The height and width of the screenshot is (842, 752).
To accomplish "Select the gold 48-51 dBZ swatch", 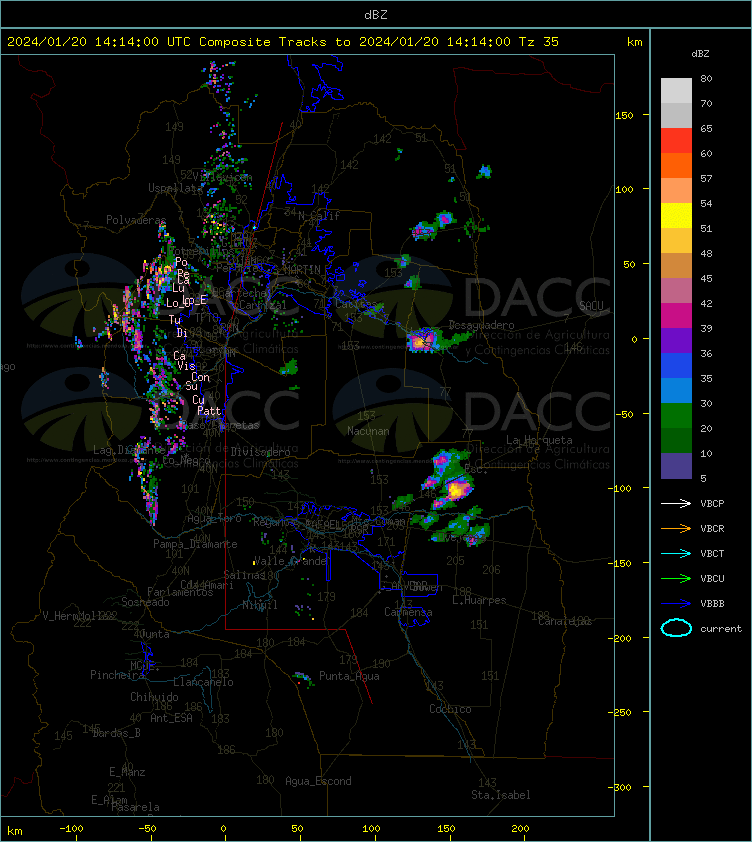I will tap(676, 241).
